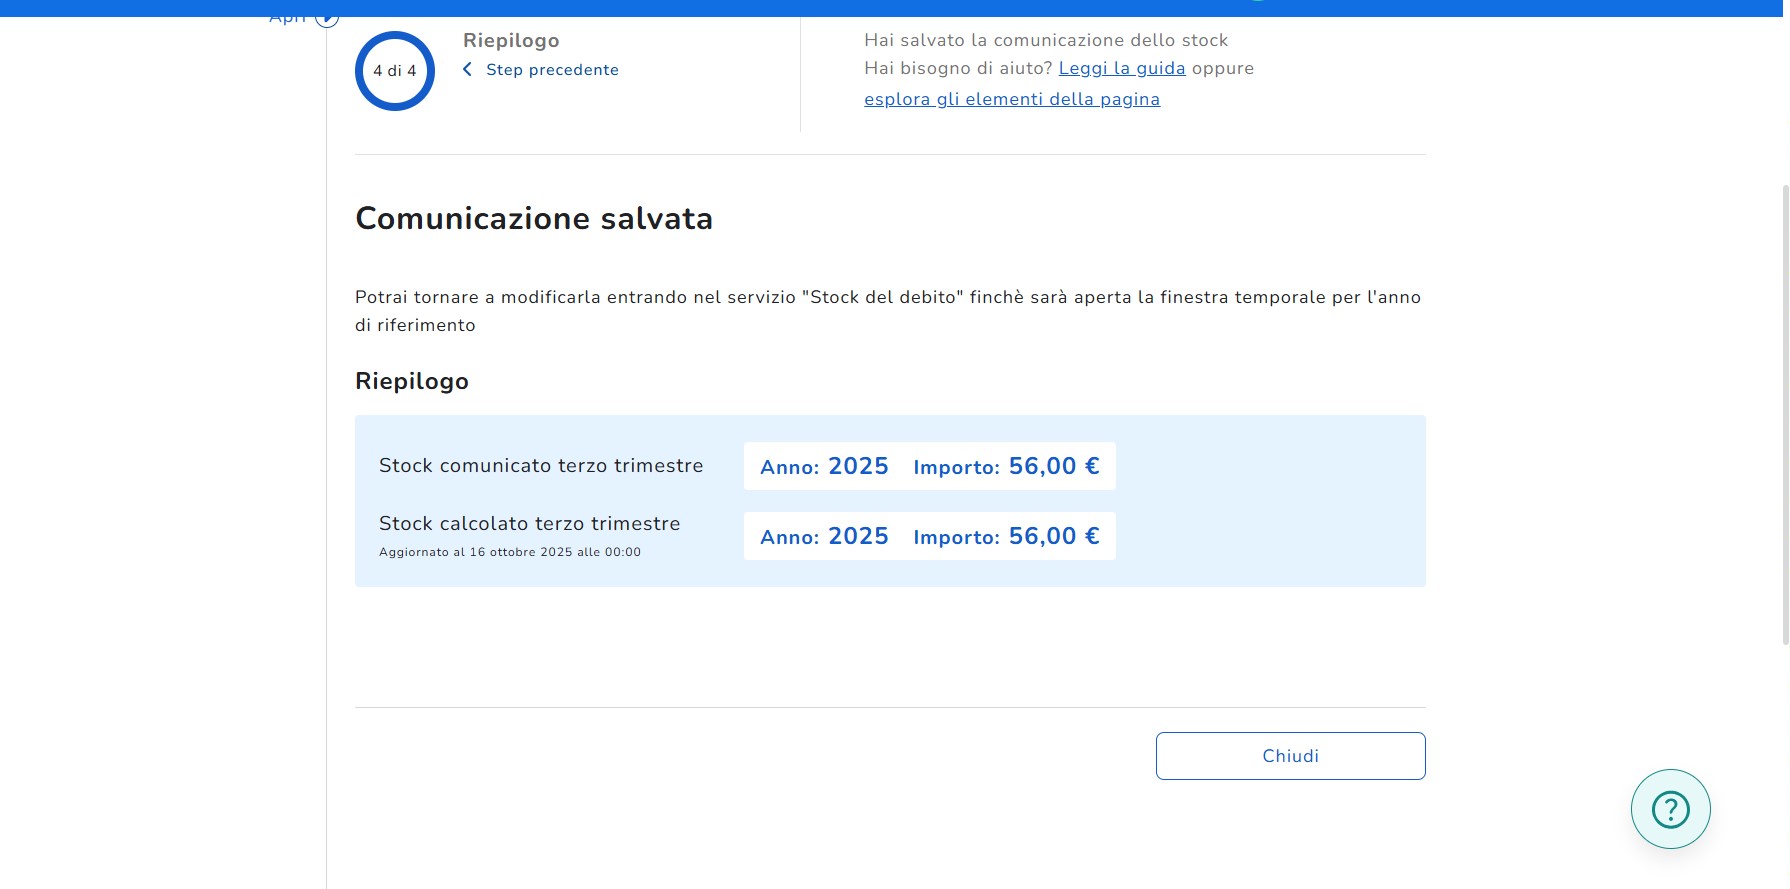Click Anno 2025 in Stock calcolato row

pos(824,537)
